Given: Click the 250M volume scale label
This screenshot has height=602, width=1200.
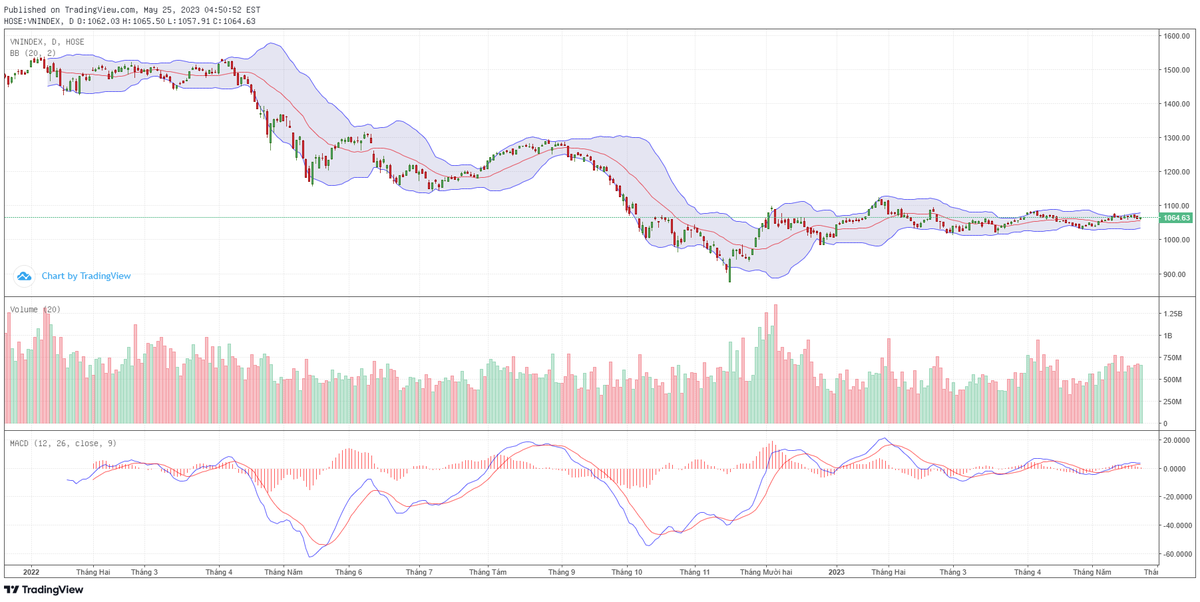Looking at the screenshot, I should click(x=1171, y=402).
